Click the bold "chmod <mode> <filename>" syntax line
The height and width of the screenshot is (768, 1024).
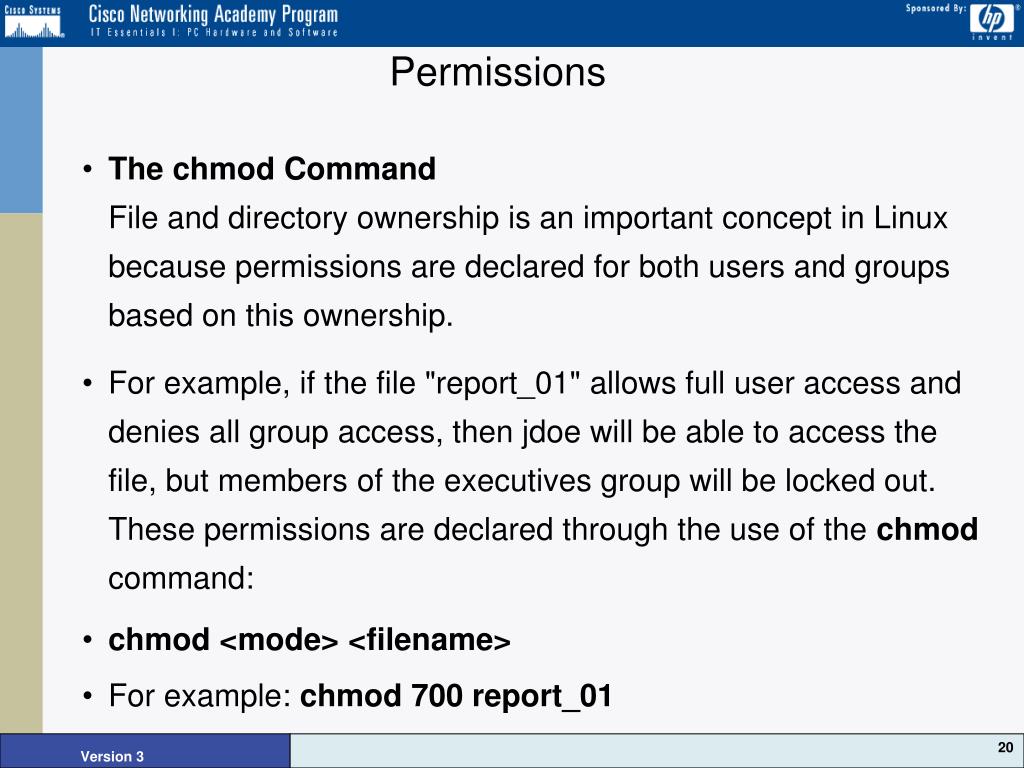click(x=310, y=640)
